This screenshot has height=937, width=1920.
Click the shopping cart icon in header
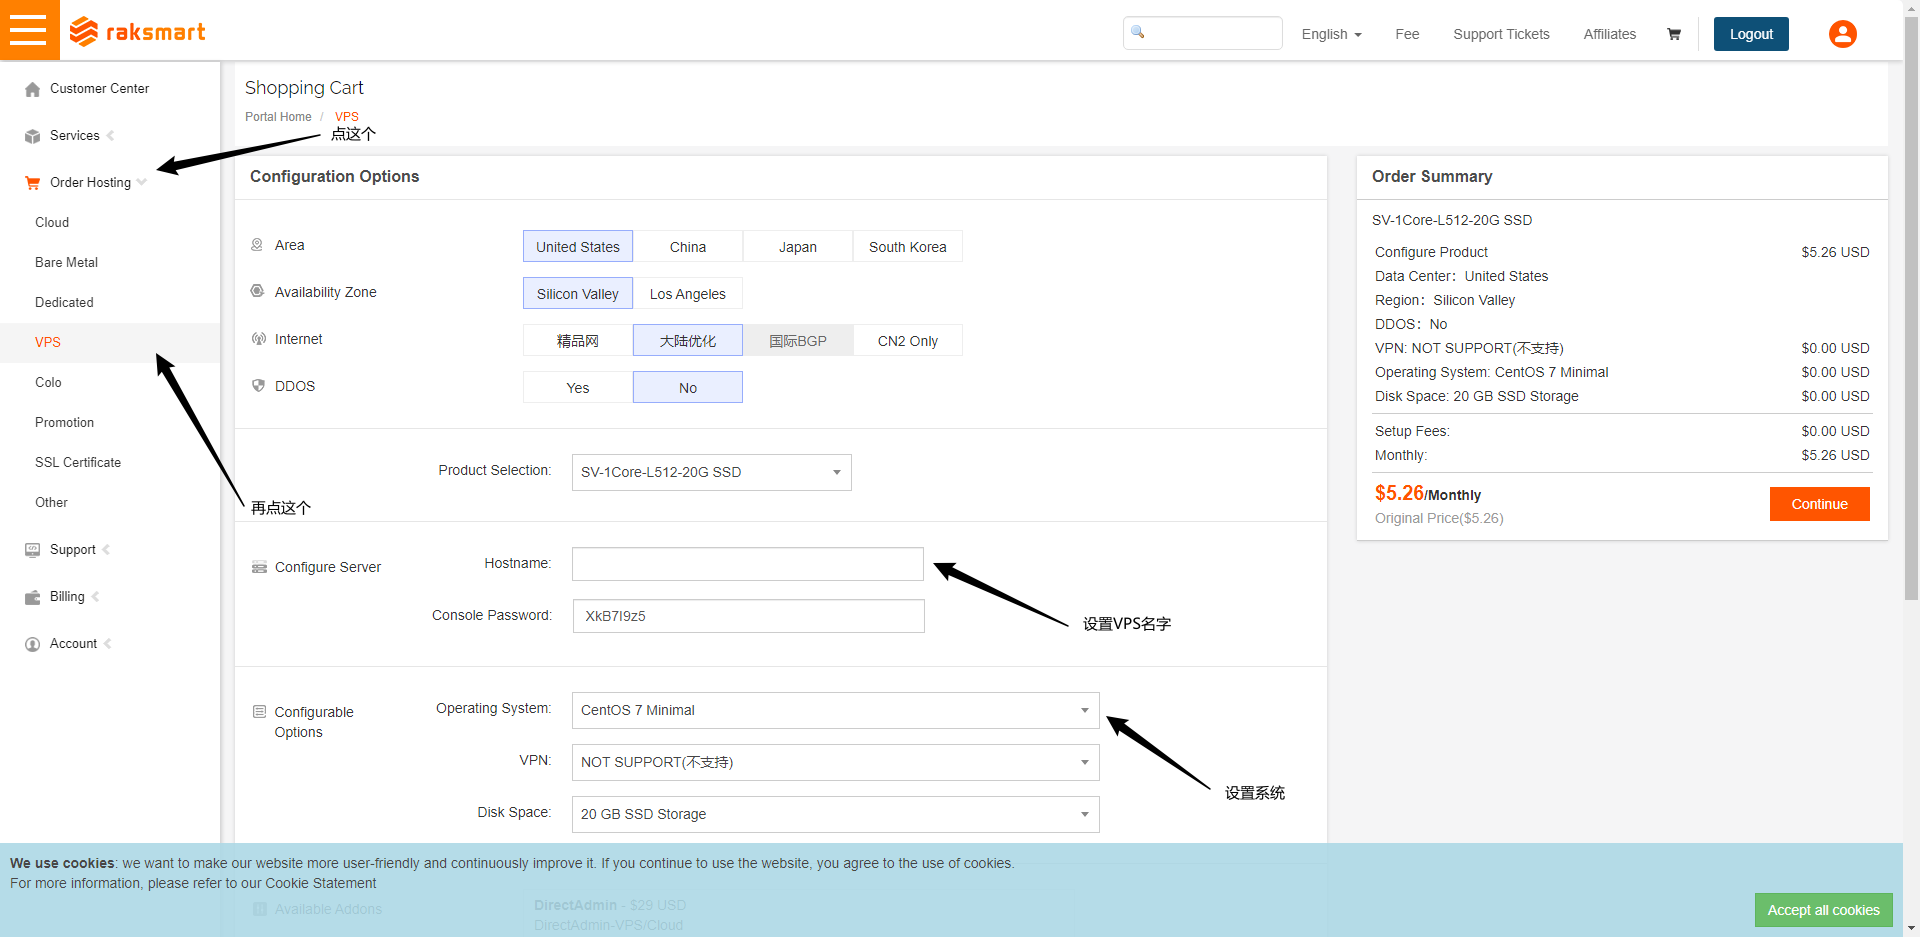click(x=1673, y=34)
